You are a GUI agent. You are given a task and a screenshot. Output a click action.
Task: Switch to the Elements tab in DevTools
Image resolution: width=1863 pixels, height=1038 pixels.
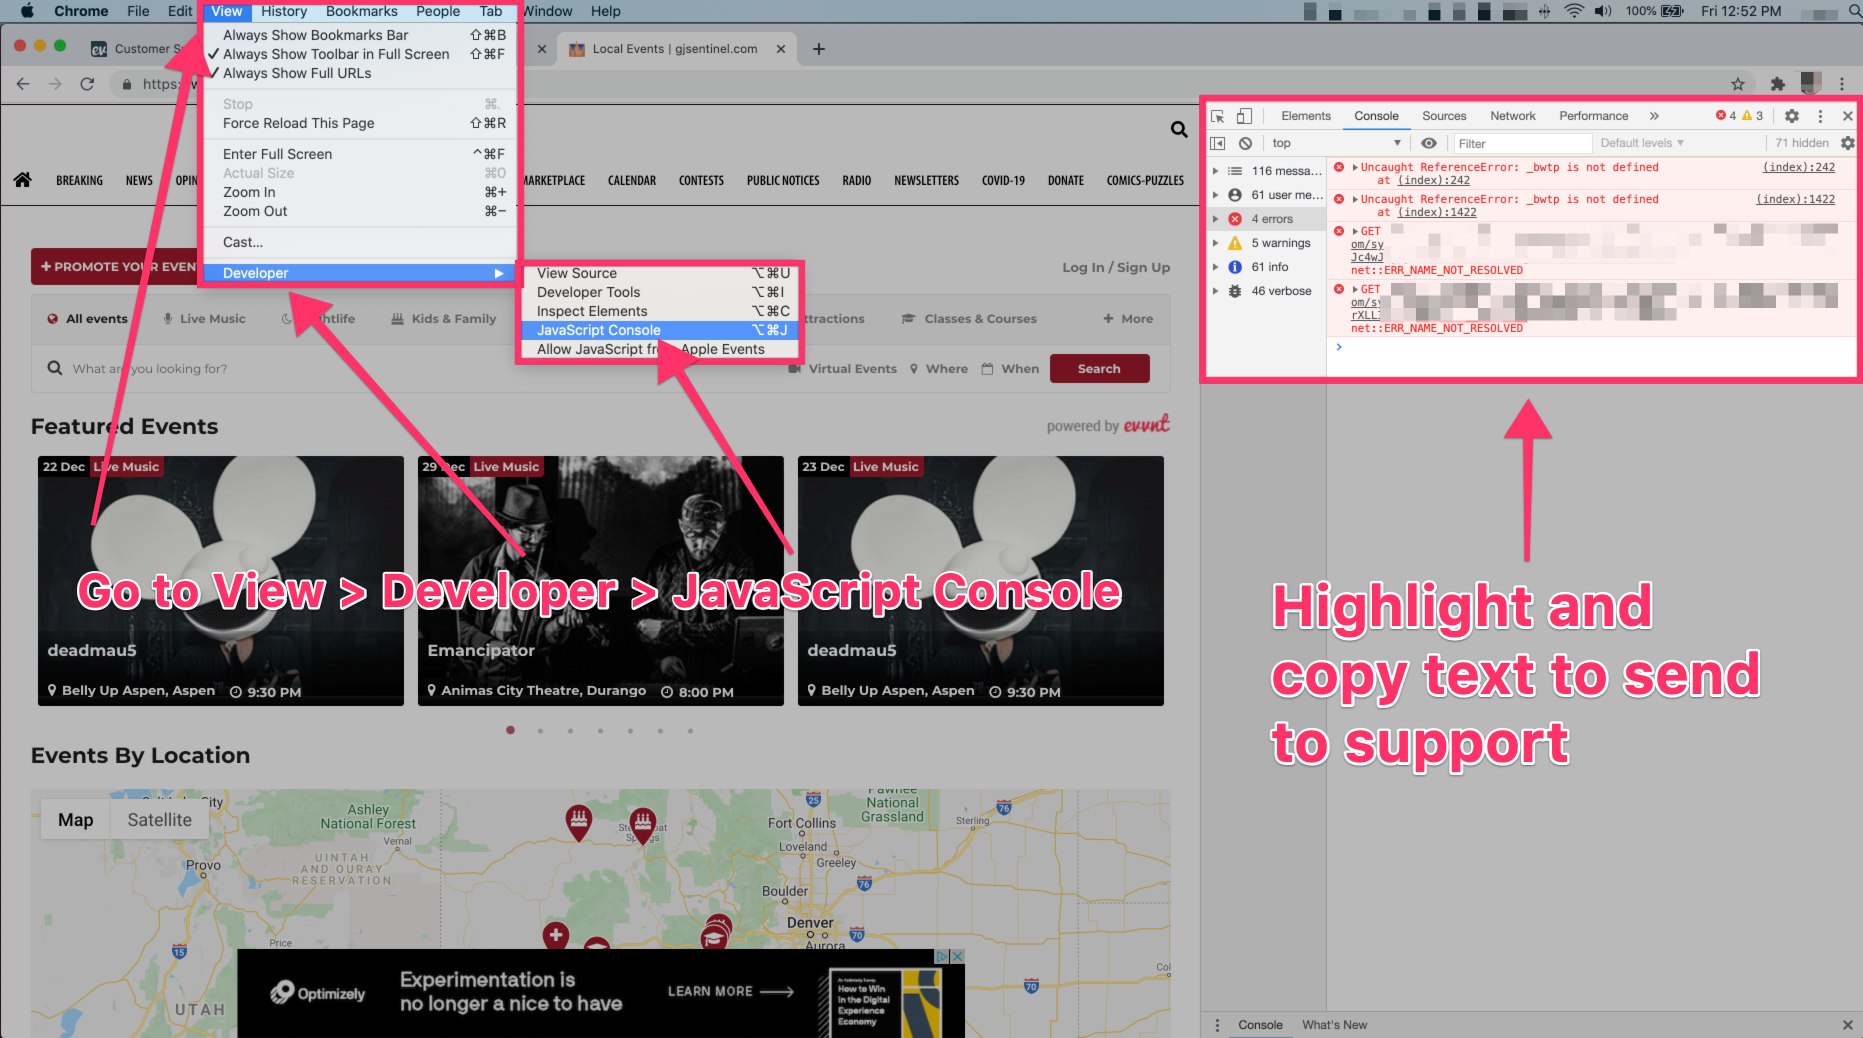[x=1305, y=116]
